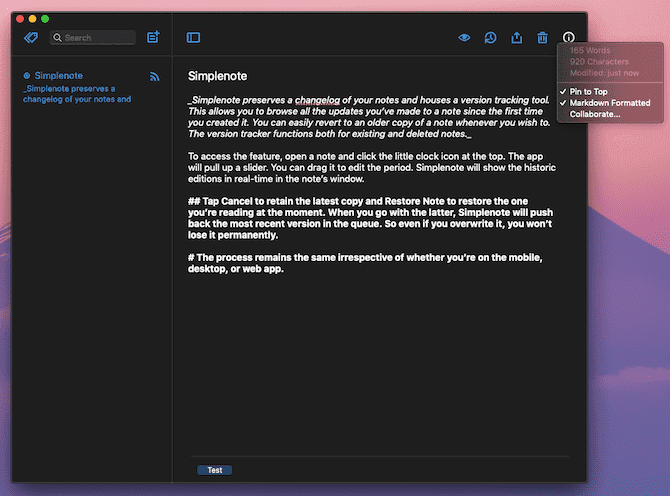Open the share note icon
Screen dimensions: 670x496
pos(517,38)
